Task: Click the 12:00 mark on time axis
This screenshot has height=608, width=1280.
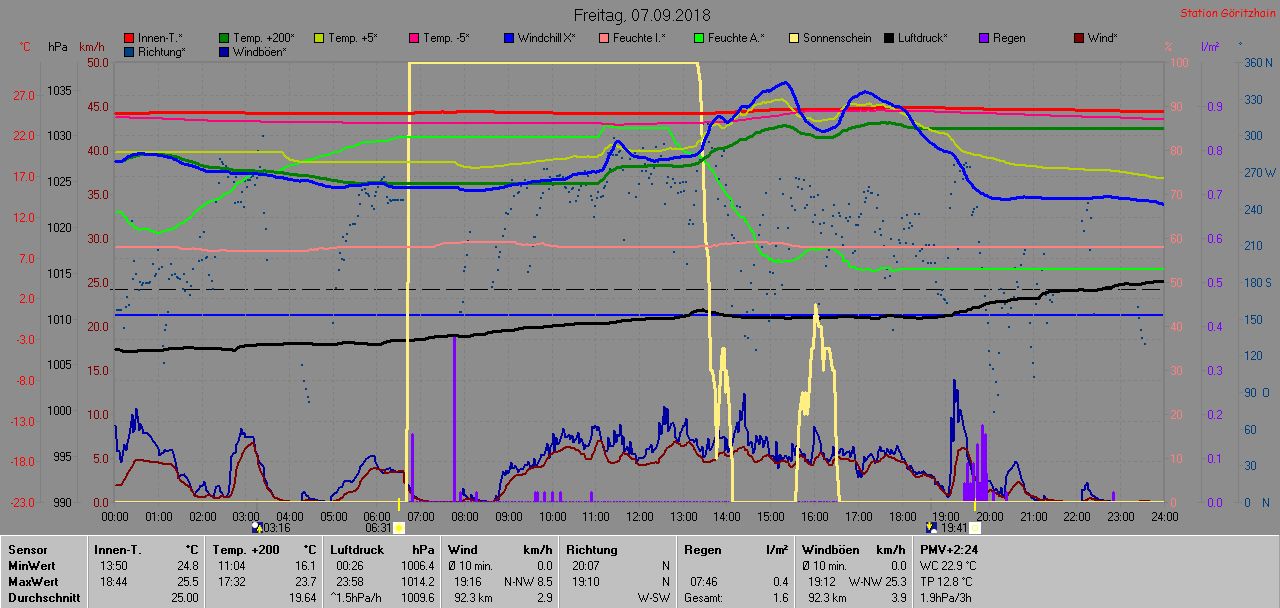Action: (639, 516)
